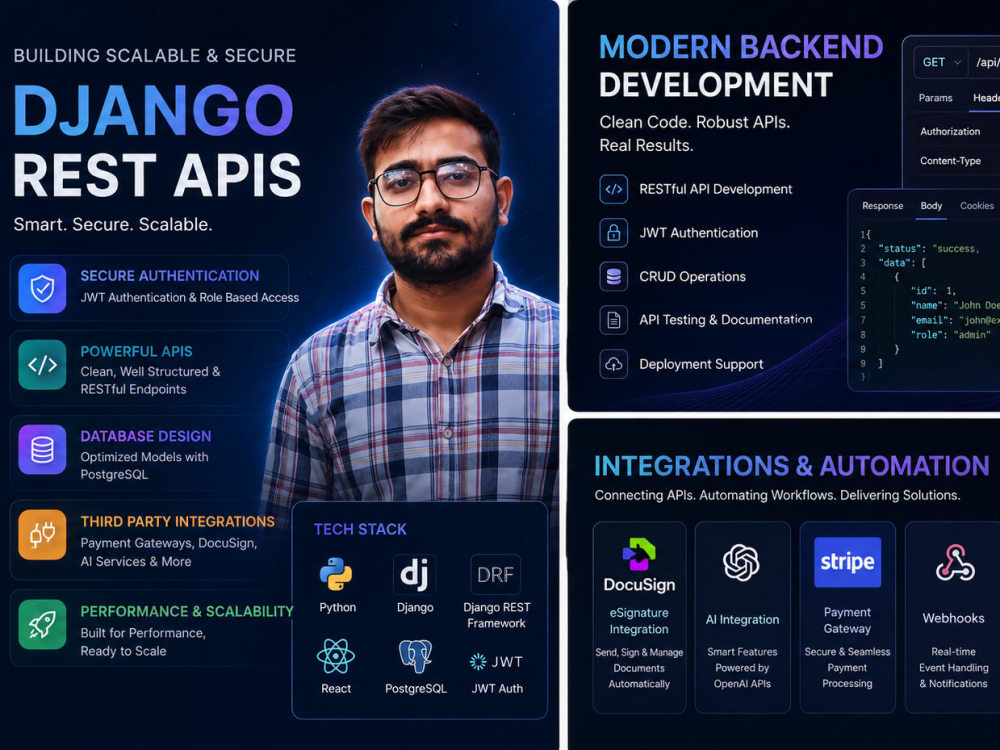The image size is (1000, 750).
Task: Click the Django dj logo in Tech Stack
Action: 415,574
